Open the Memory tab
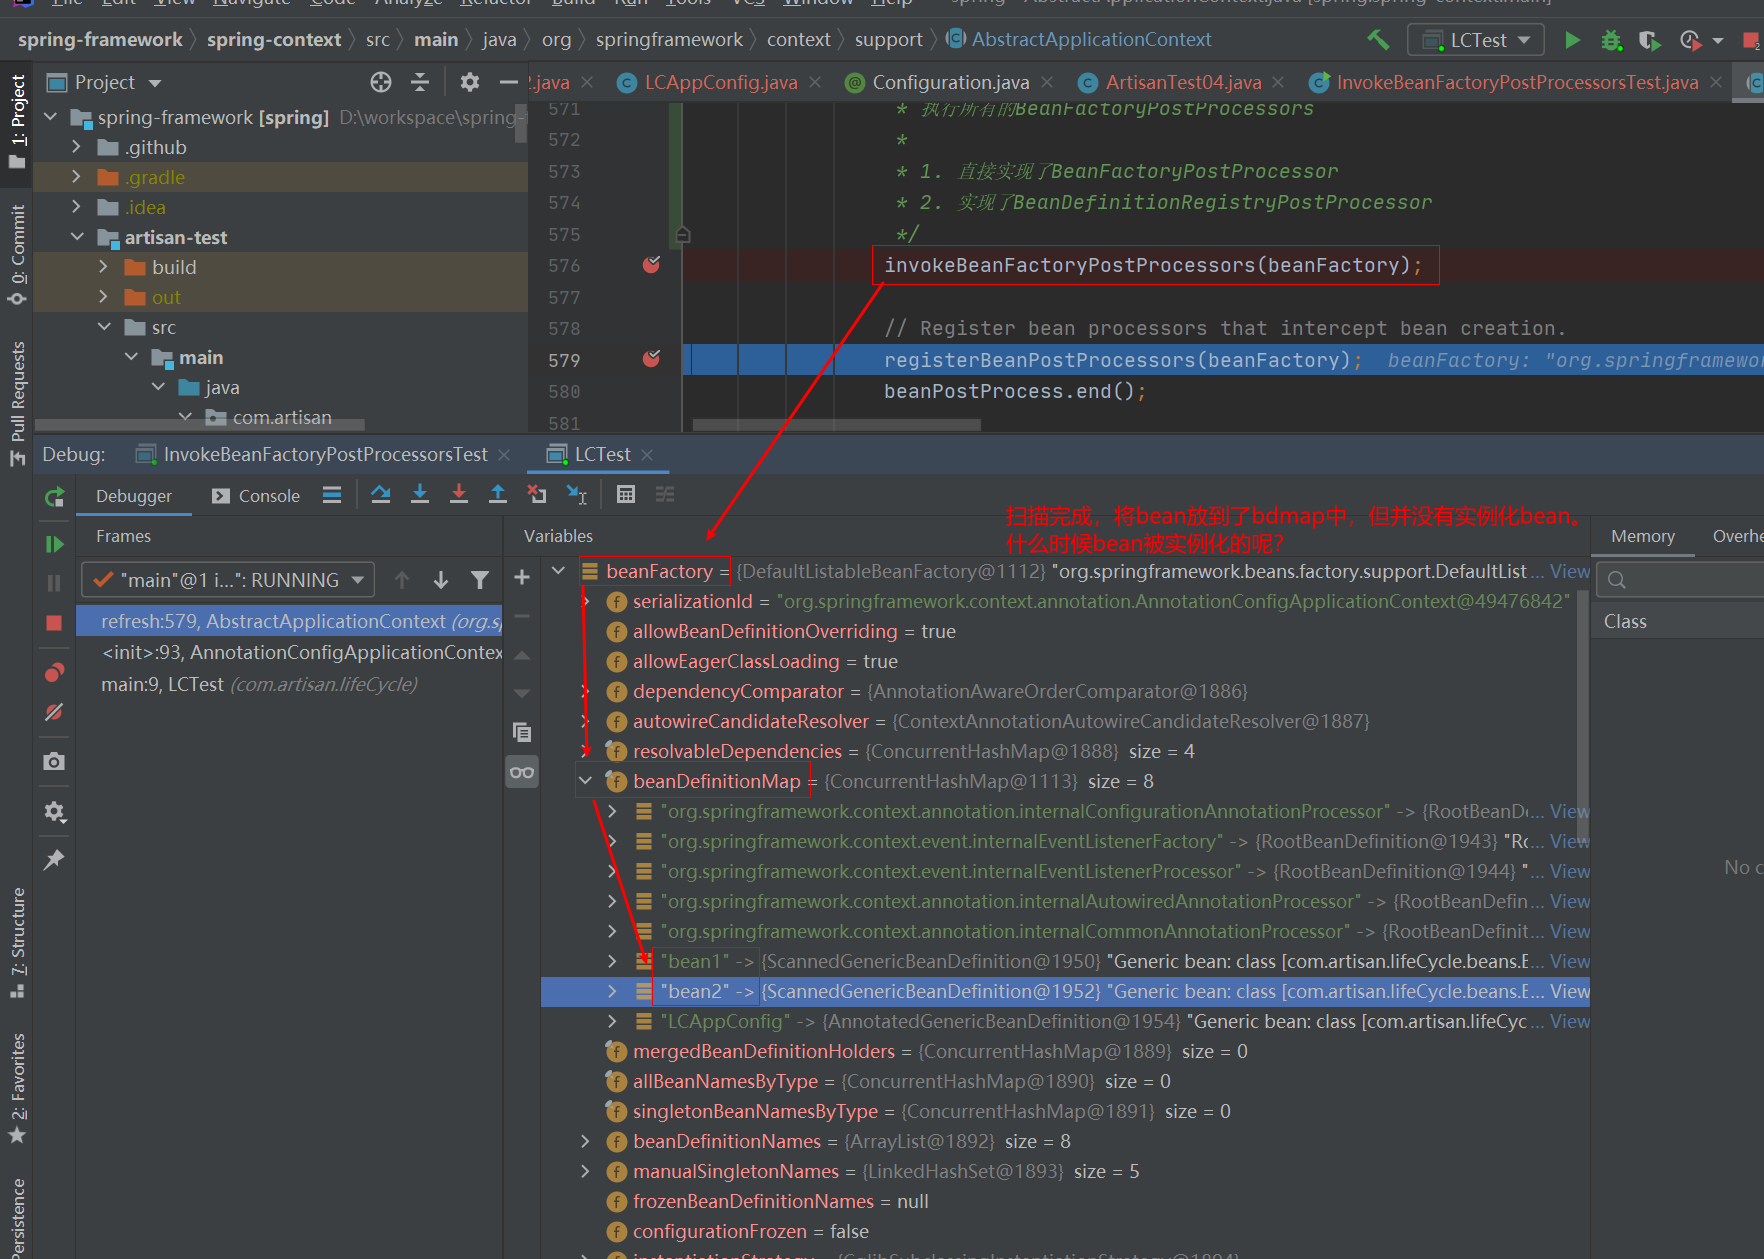This screenshot has height=1259, width=1764. point(1642,536)
